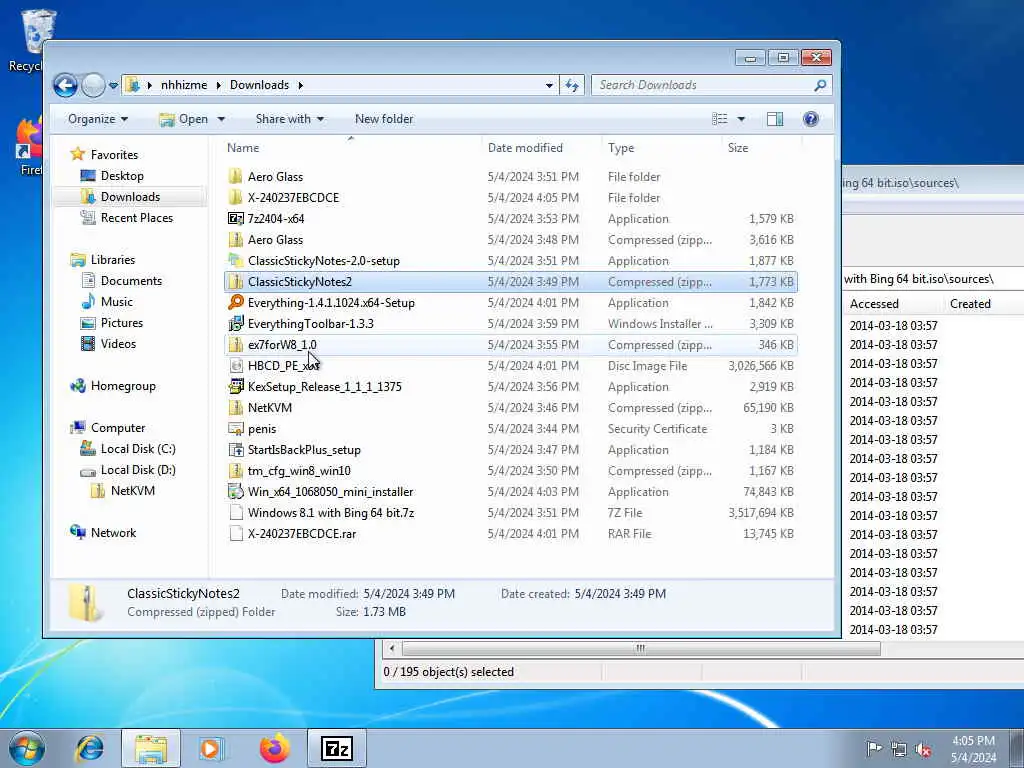
Task: Select Computer in navigation pane
Action: [118, 428]
